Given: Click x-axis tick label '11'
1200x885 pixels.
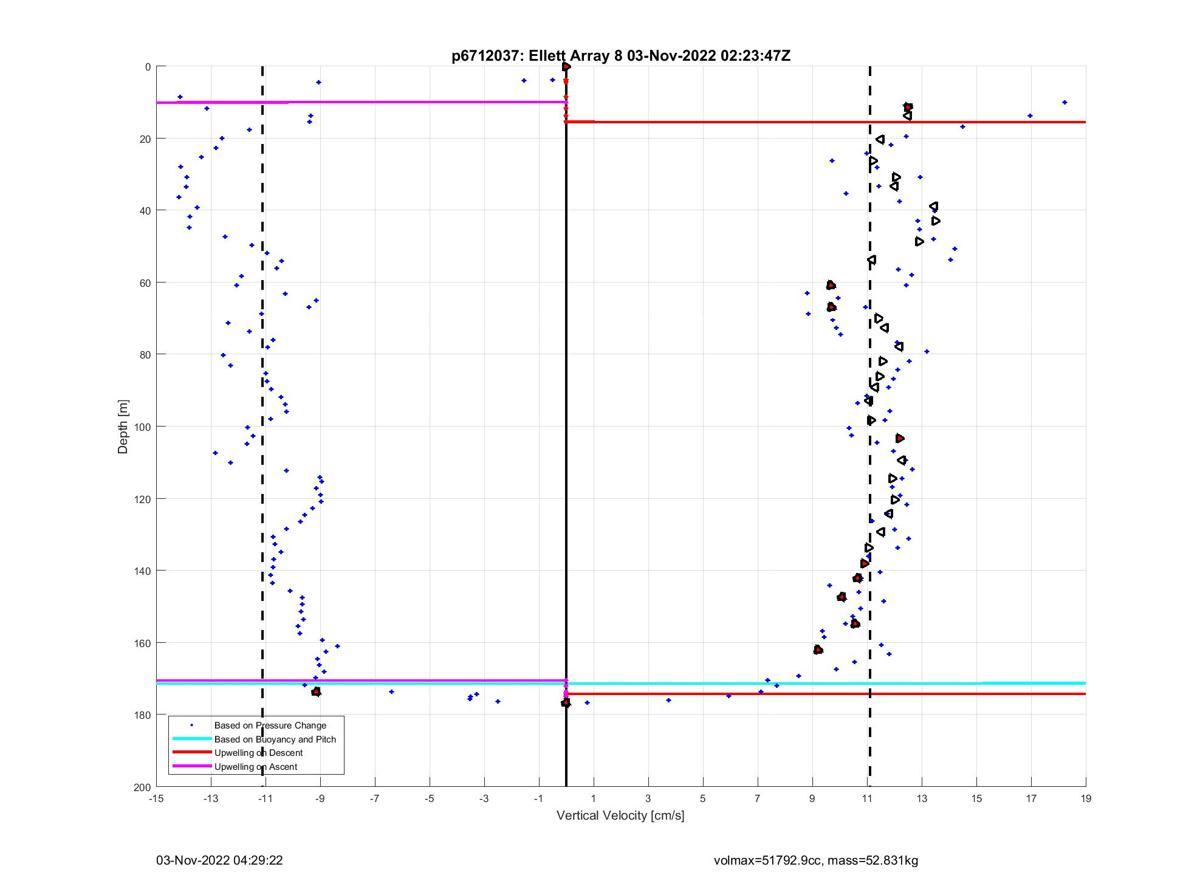Looking at the screenshot, I should point(867,798).
